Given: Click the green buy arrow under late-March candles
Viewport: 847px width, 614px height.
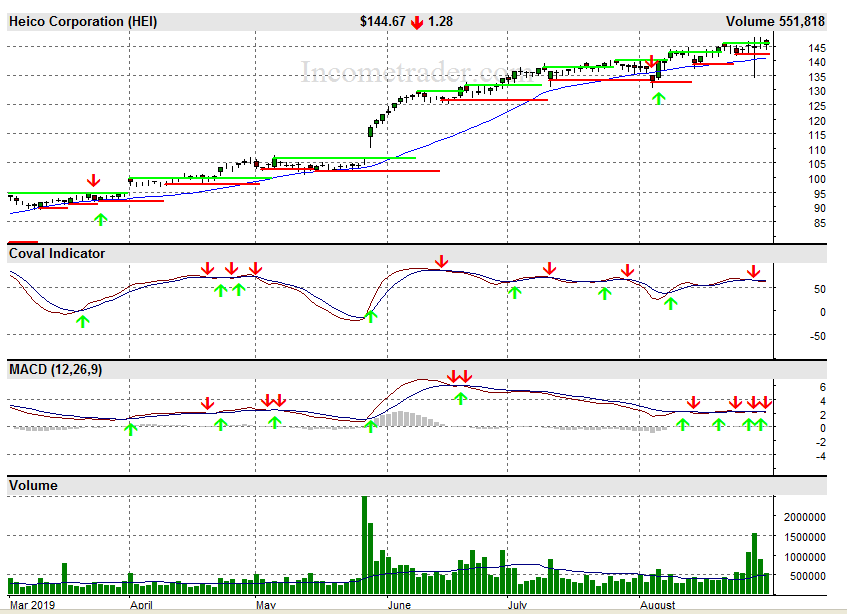Looking at the screenshot, I should (100, 219).
